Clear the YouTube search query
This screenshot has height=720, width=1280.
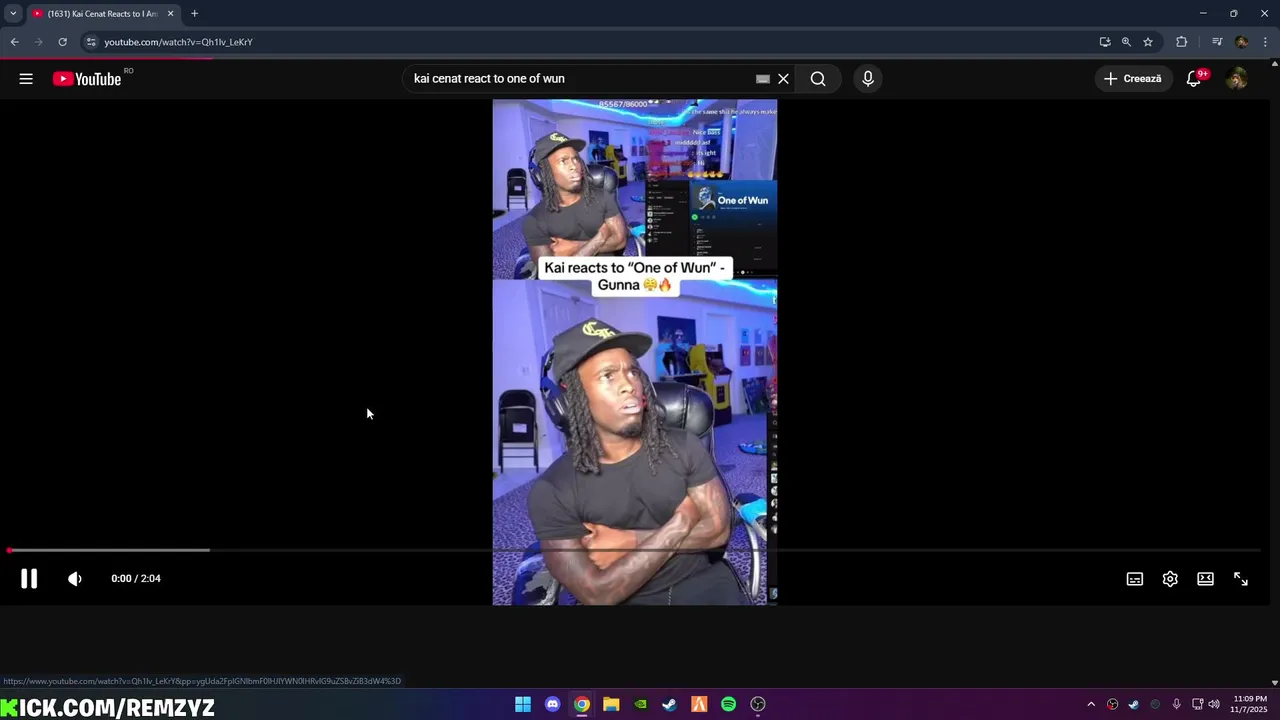pyautogui.click(x=784, y=79)
